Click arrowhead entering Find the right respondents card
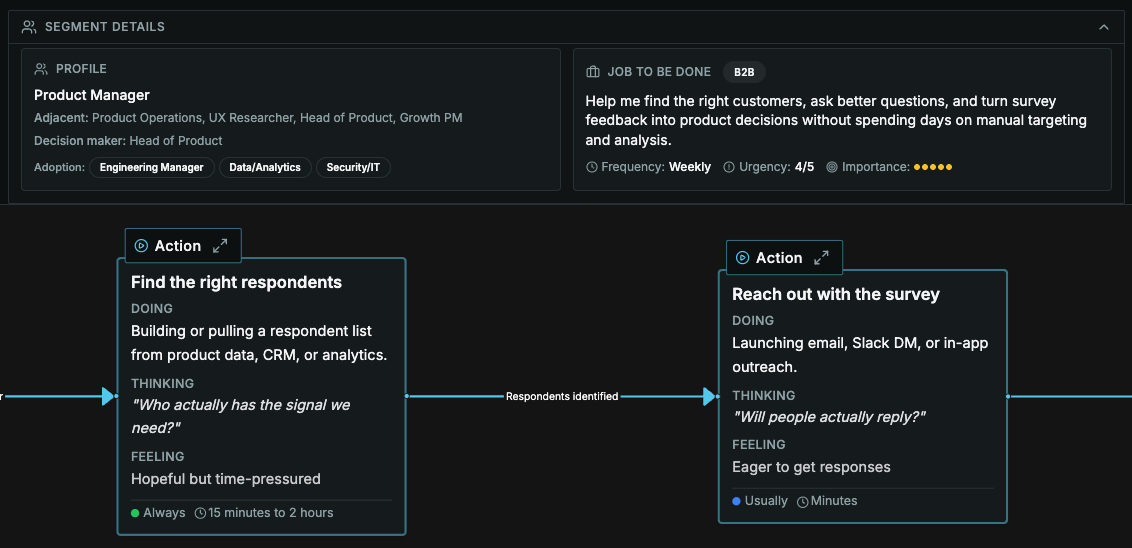 108,396
